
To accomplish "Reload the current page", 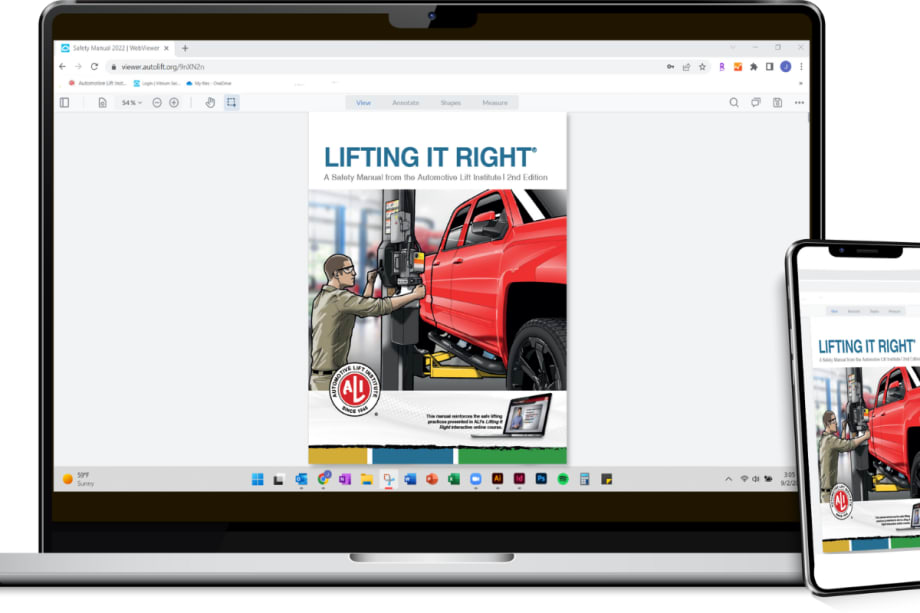I will click(x=94, y=67).
